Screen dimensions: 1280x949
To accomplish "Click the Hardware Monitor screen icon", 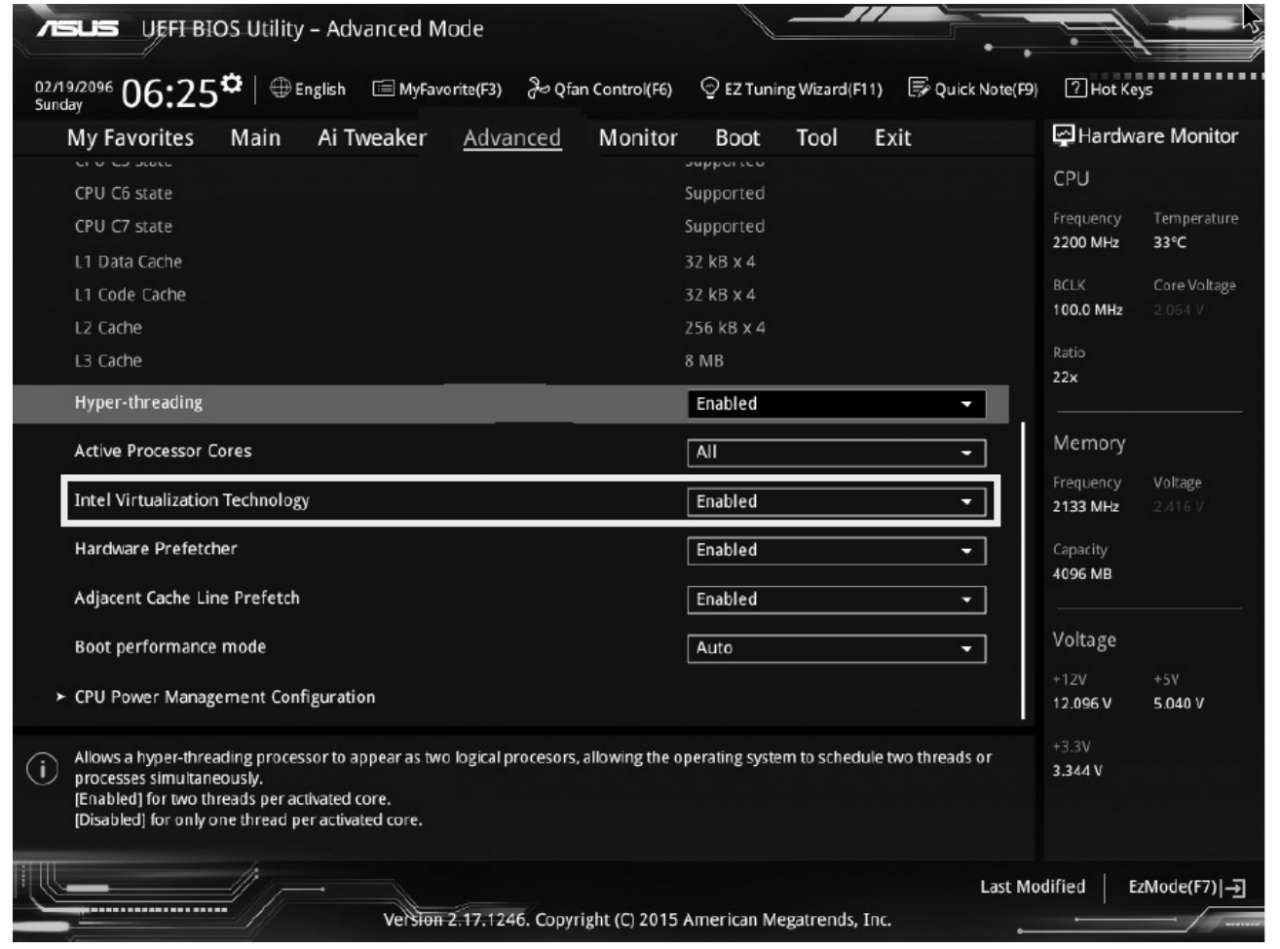I will (x=1065, y=136).
